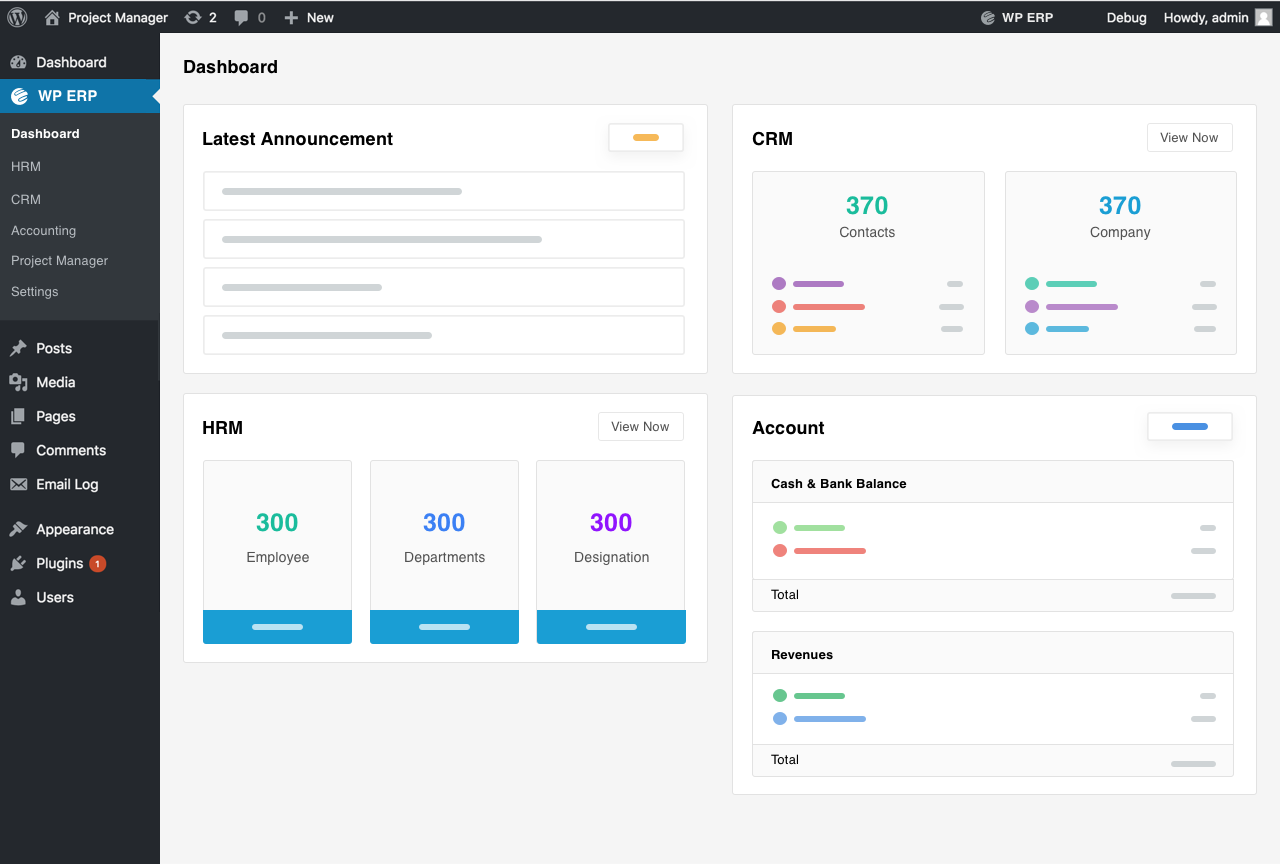Open Plugins menu with update badge

pos(60,563)
